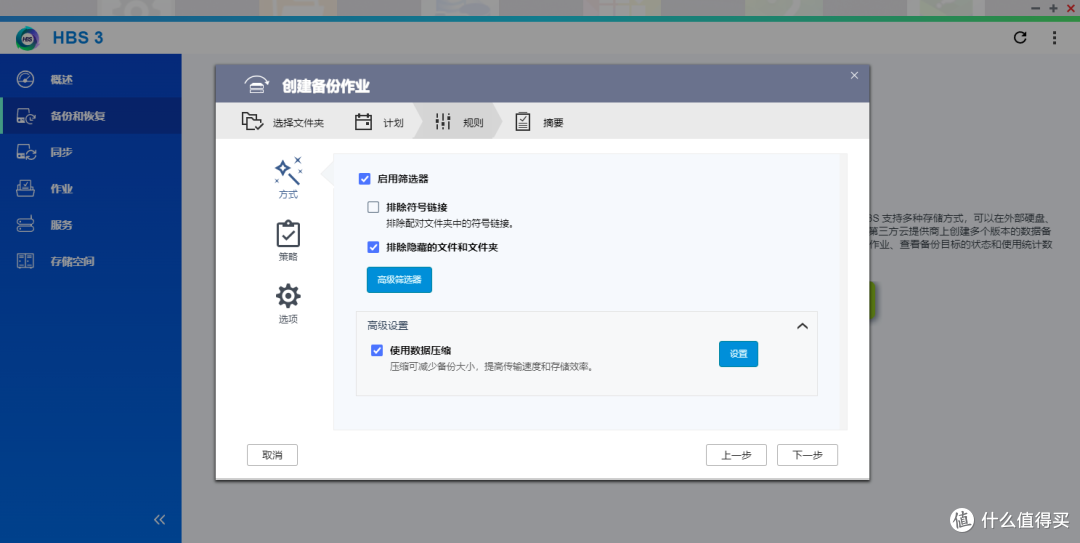The image size is (1080, 543).
Task: Click the 备份和恢复 backup icon
Action: click(x=25, y=116)
